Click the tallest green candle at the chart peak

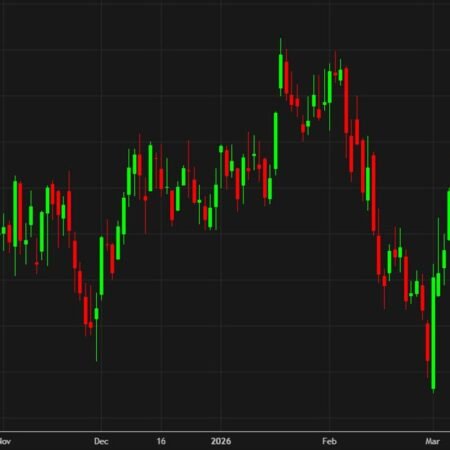(281, 71)
